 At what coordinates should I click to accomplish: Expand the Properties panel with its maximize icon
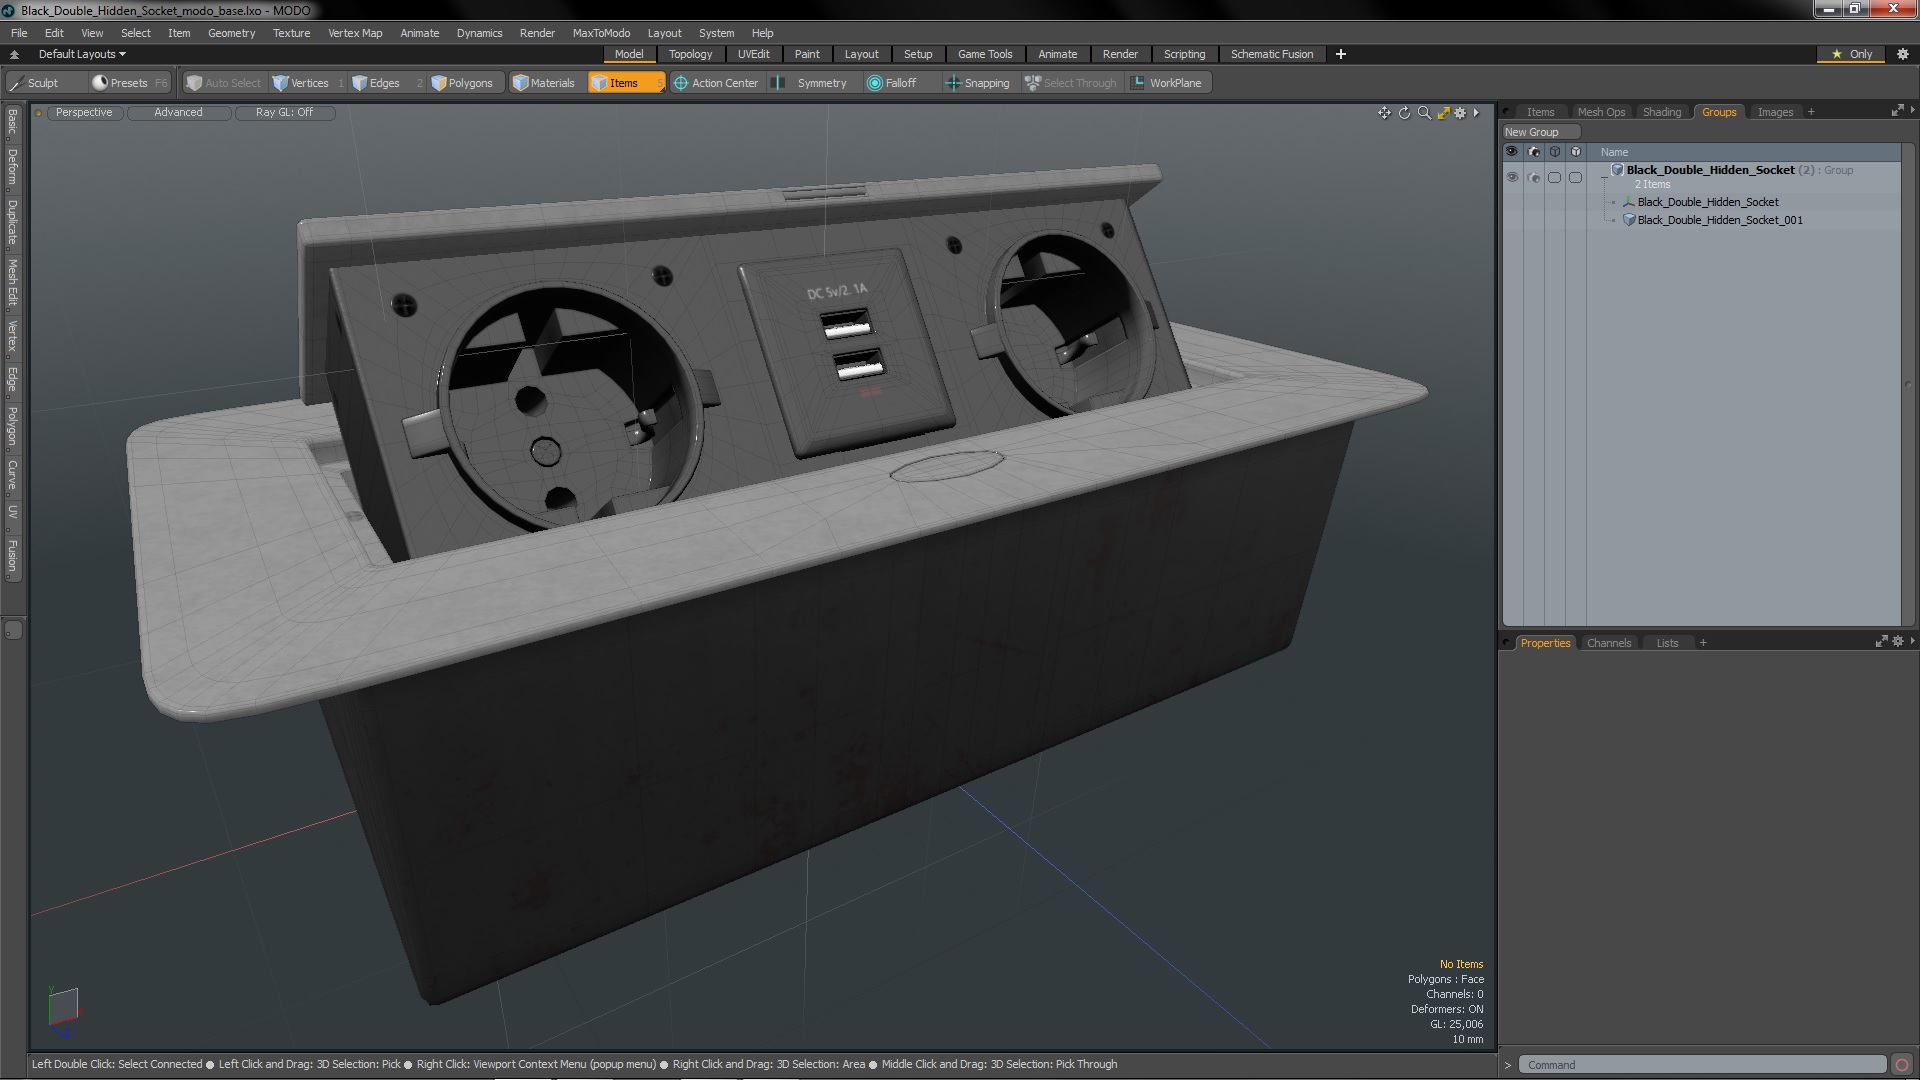[x=1881, y=642]
